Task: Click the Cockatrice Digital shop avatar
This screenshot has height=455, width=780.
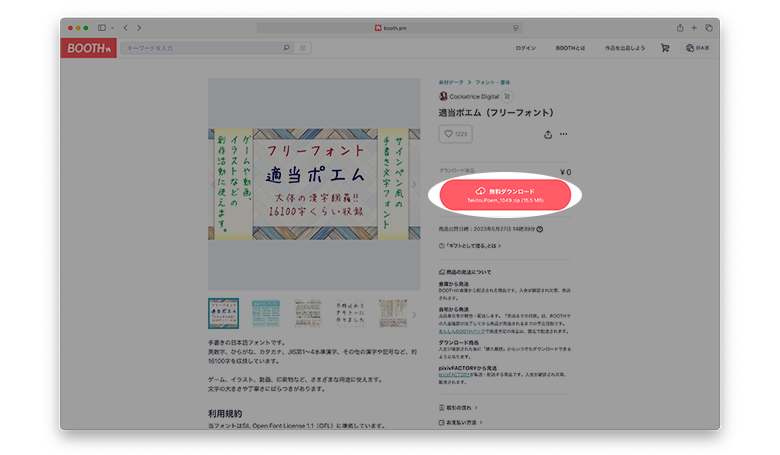Action: pyautogui.click(x=443, y=96)
